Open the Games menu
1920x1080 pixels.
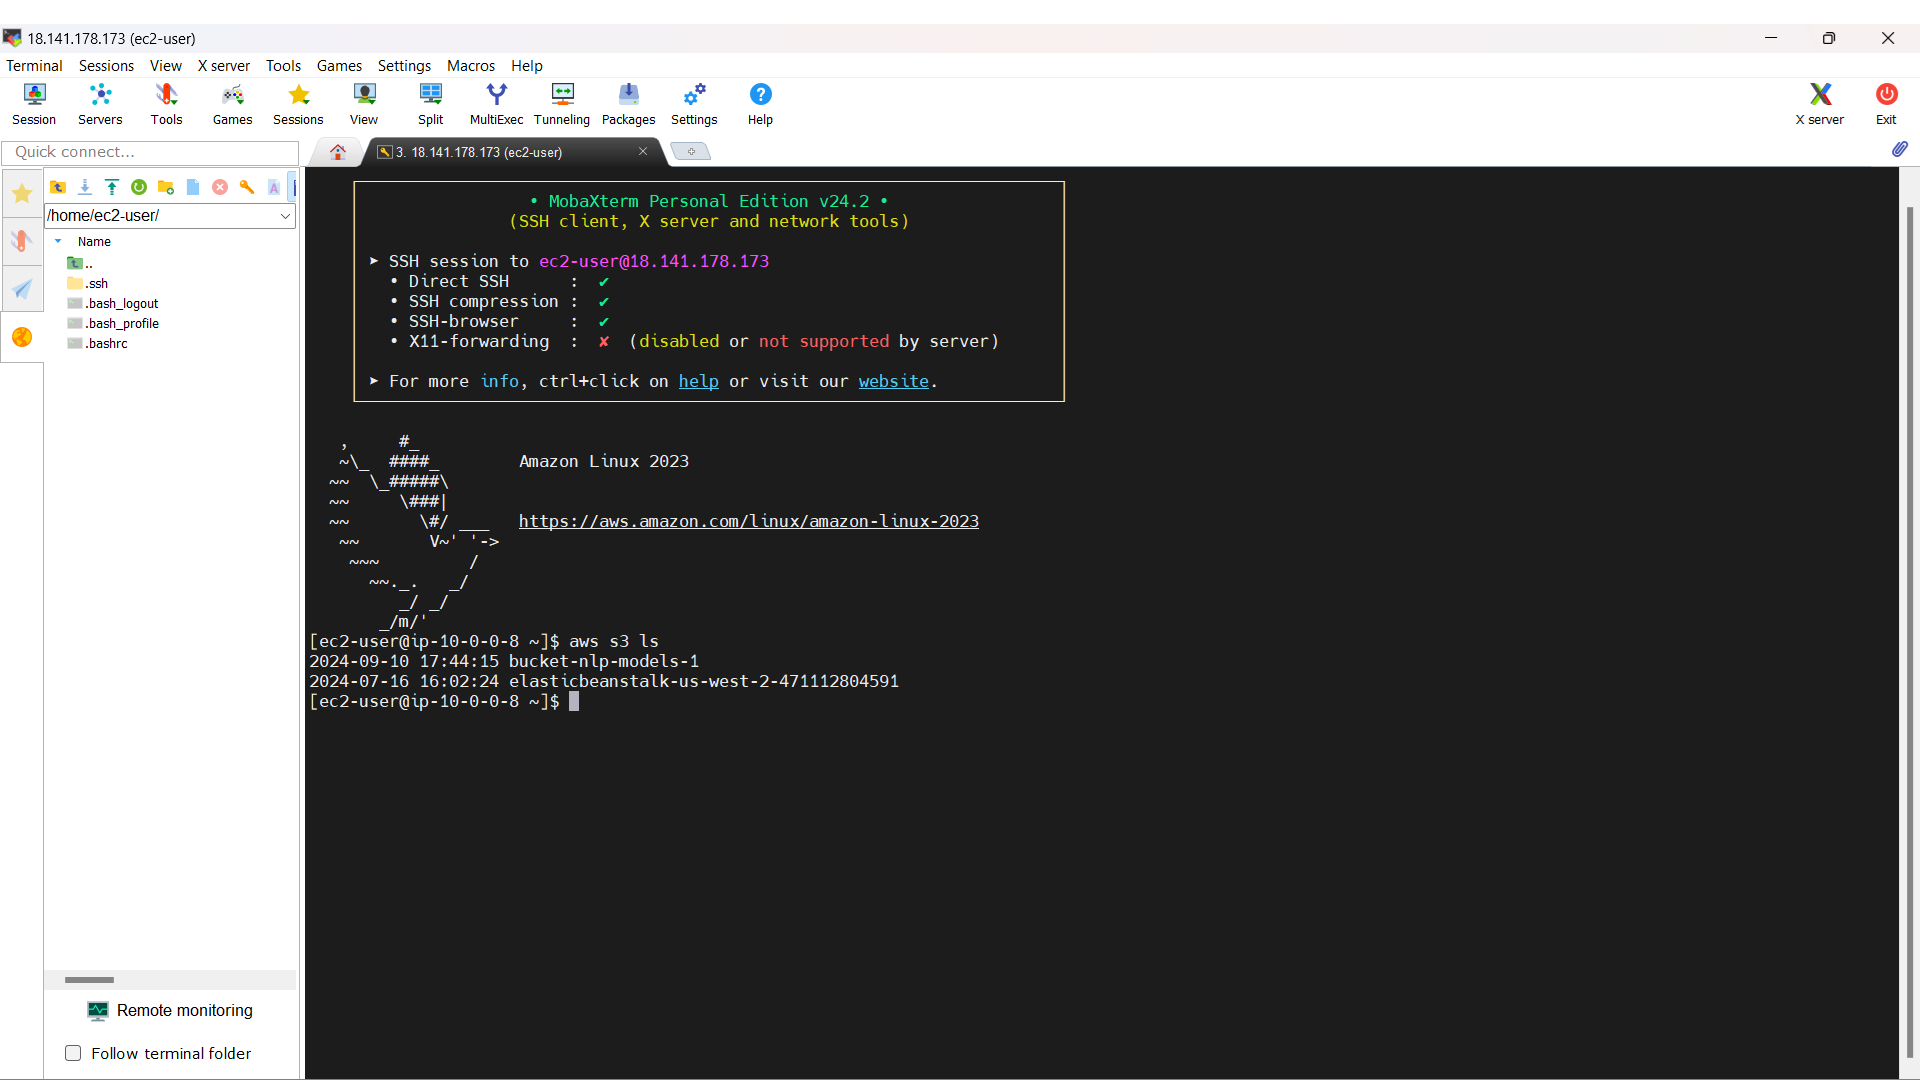(x=339, y=66)
